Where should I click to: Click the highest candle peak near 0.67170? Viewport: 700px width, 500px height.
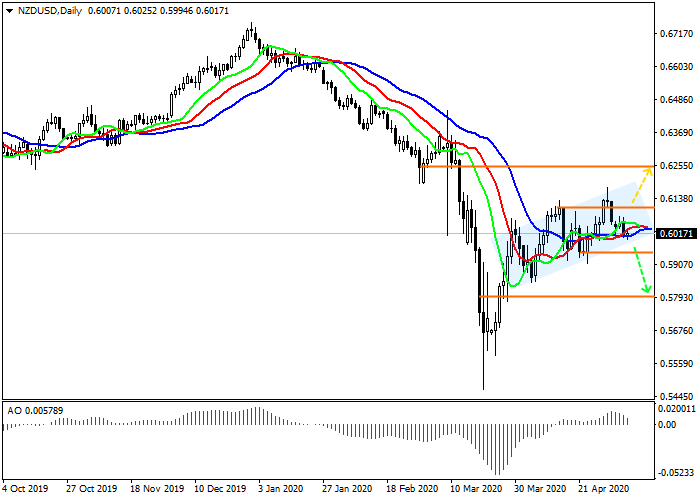click(251, 27)
